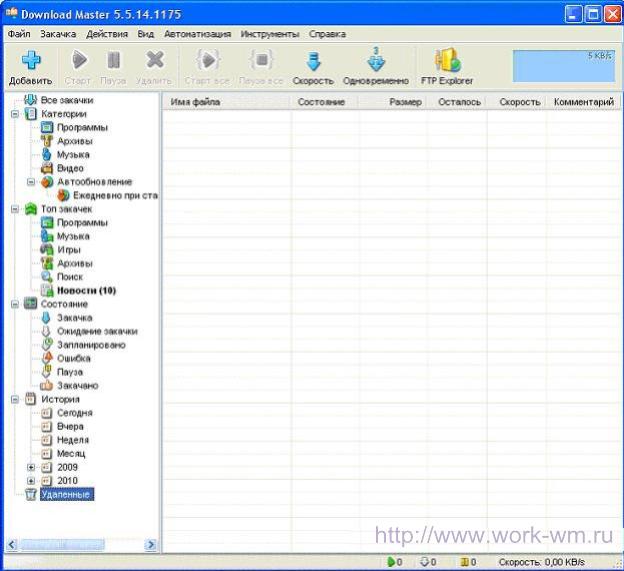Click the active downloads counter in the status bar

point(394,562)
